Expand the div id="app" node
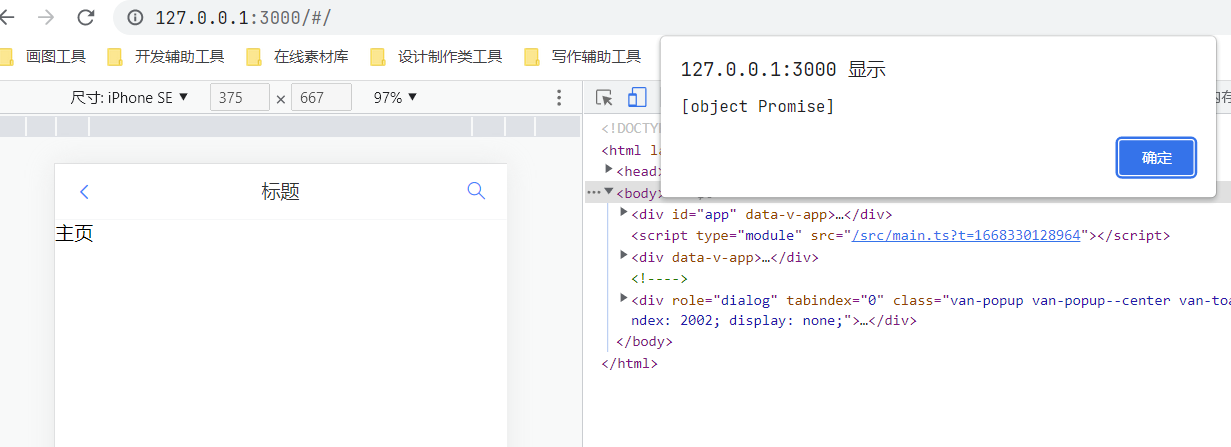Image resolution: width=1231 pixels, height=447 pixels. tap(624, 213)
